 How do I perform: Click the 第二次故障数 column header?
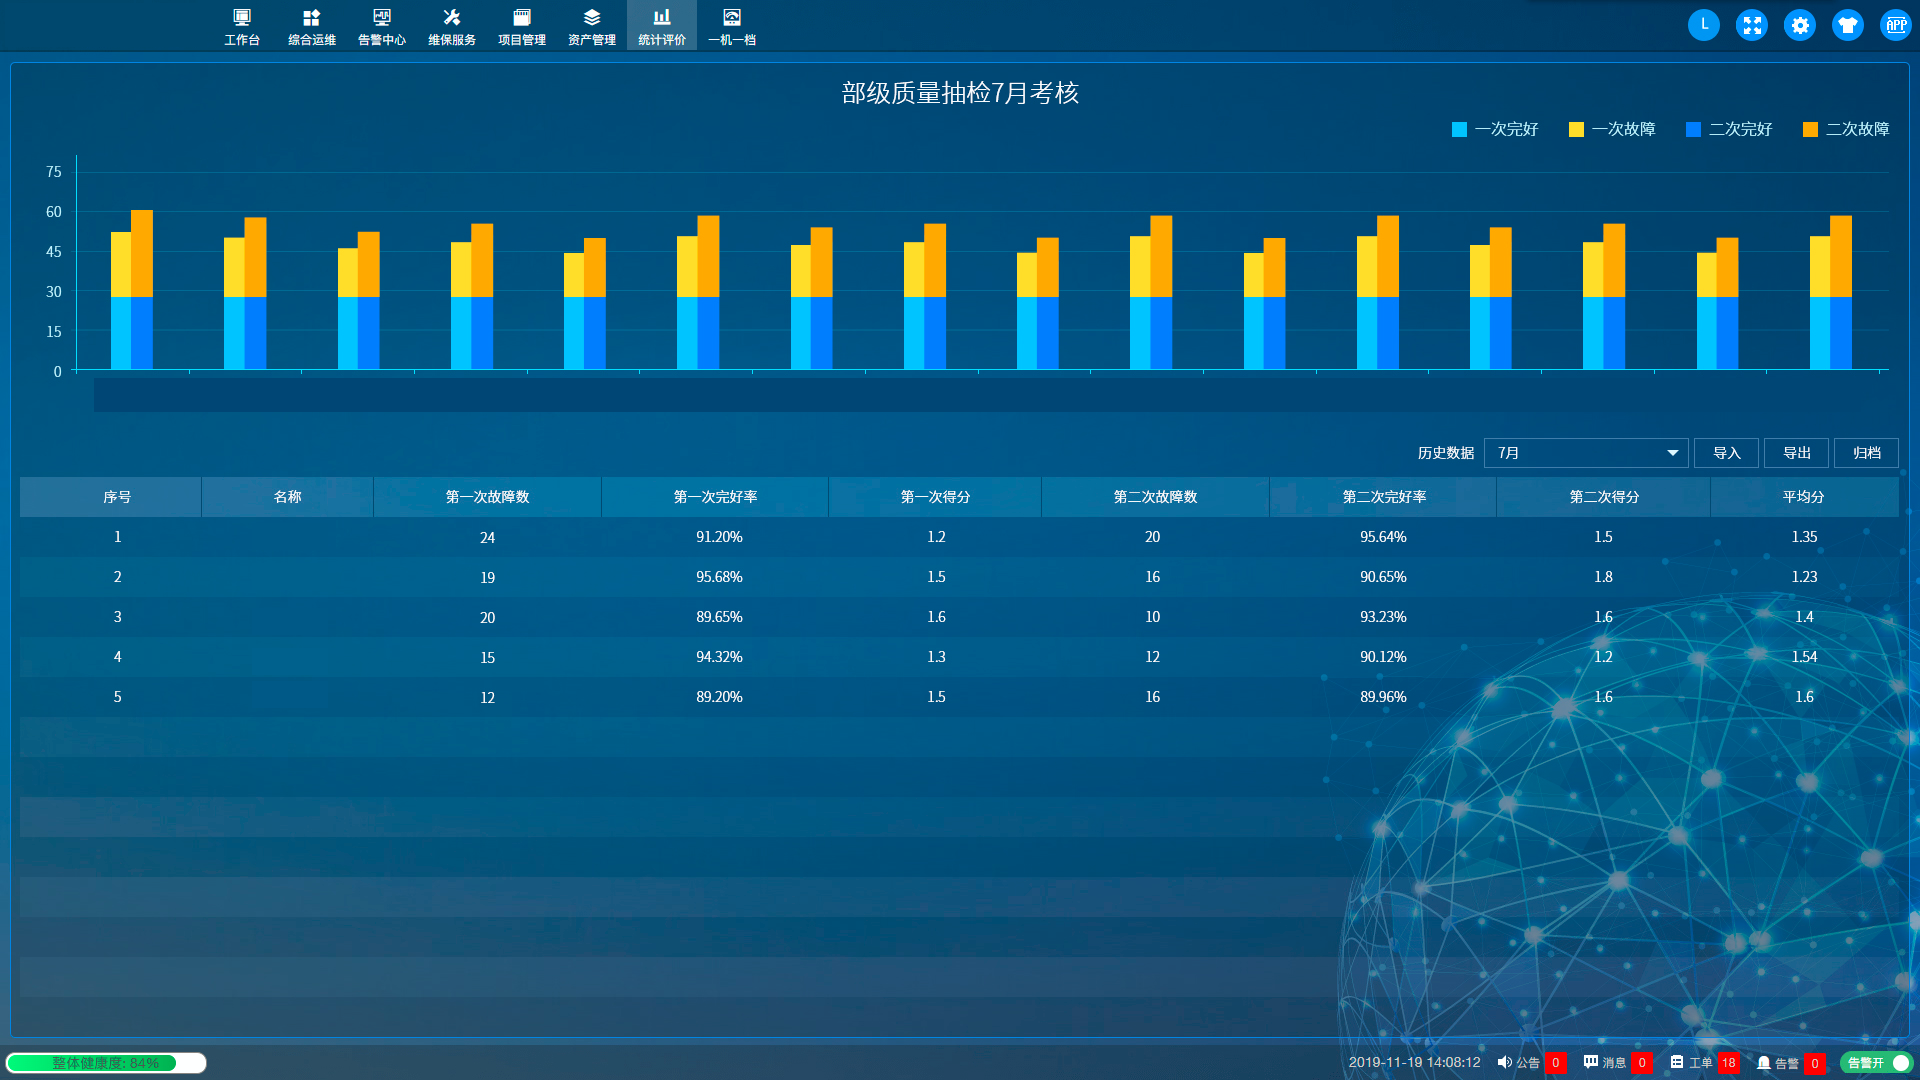coord(1155,497)
